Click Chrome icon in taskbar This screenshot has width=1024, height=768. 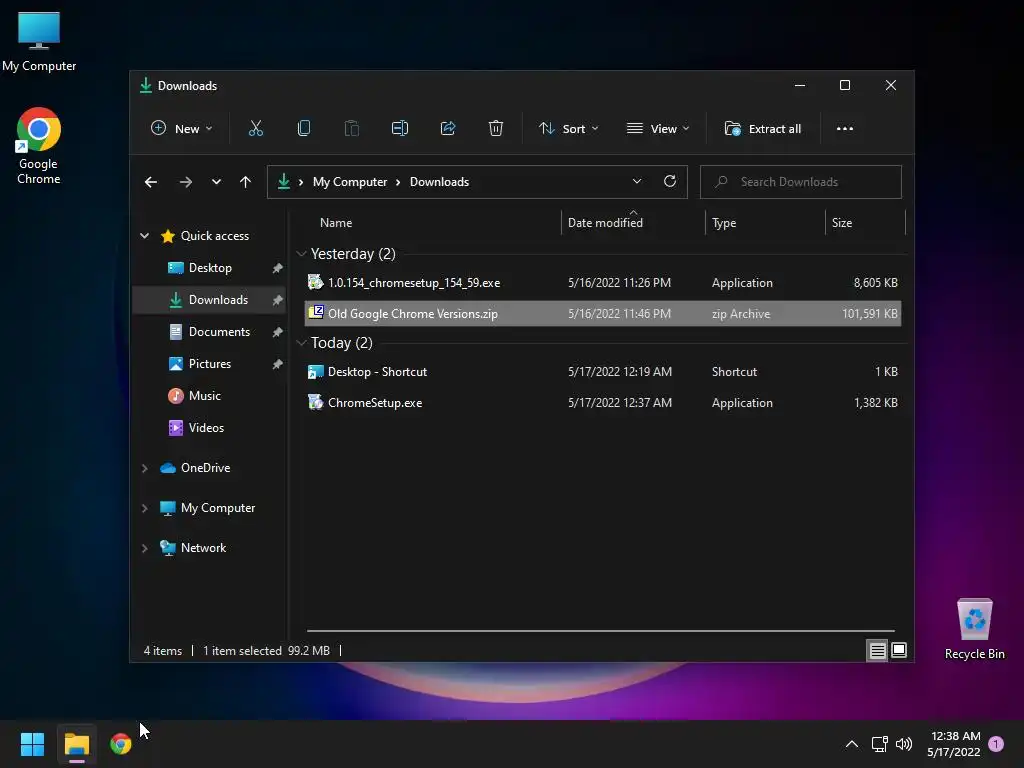[x=121, y=744]
